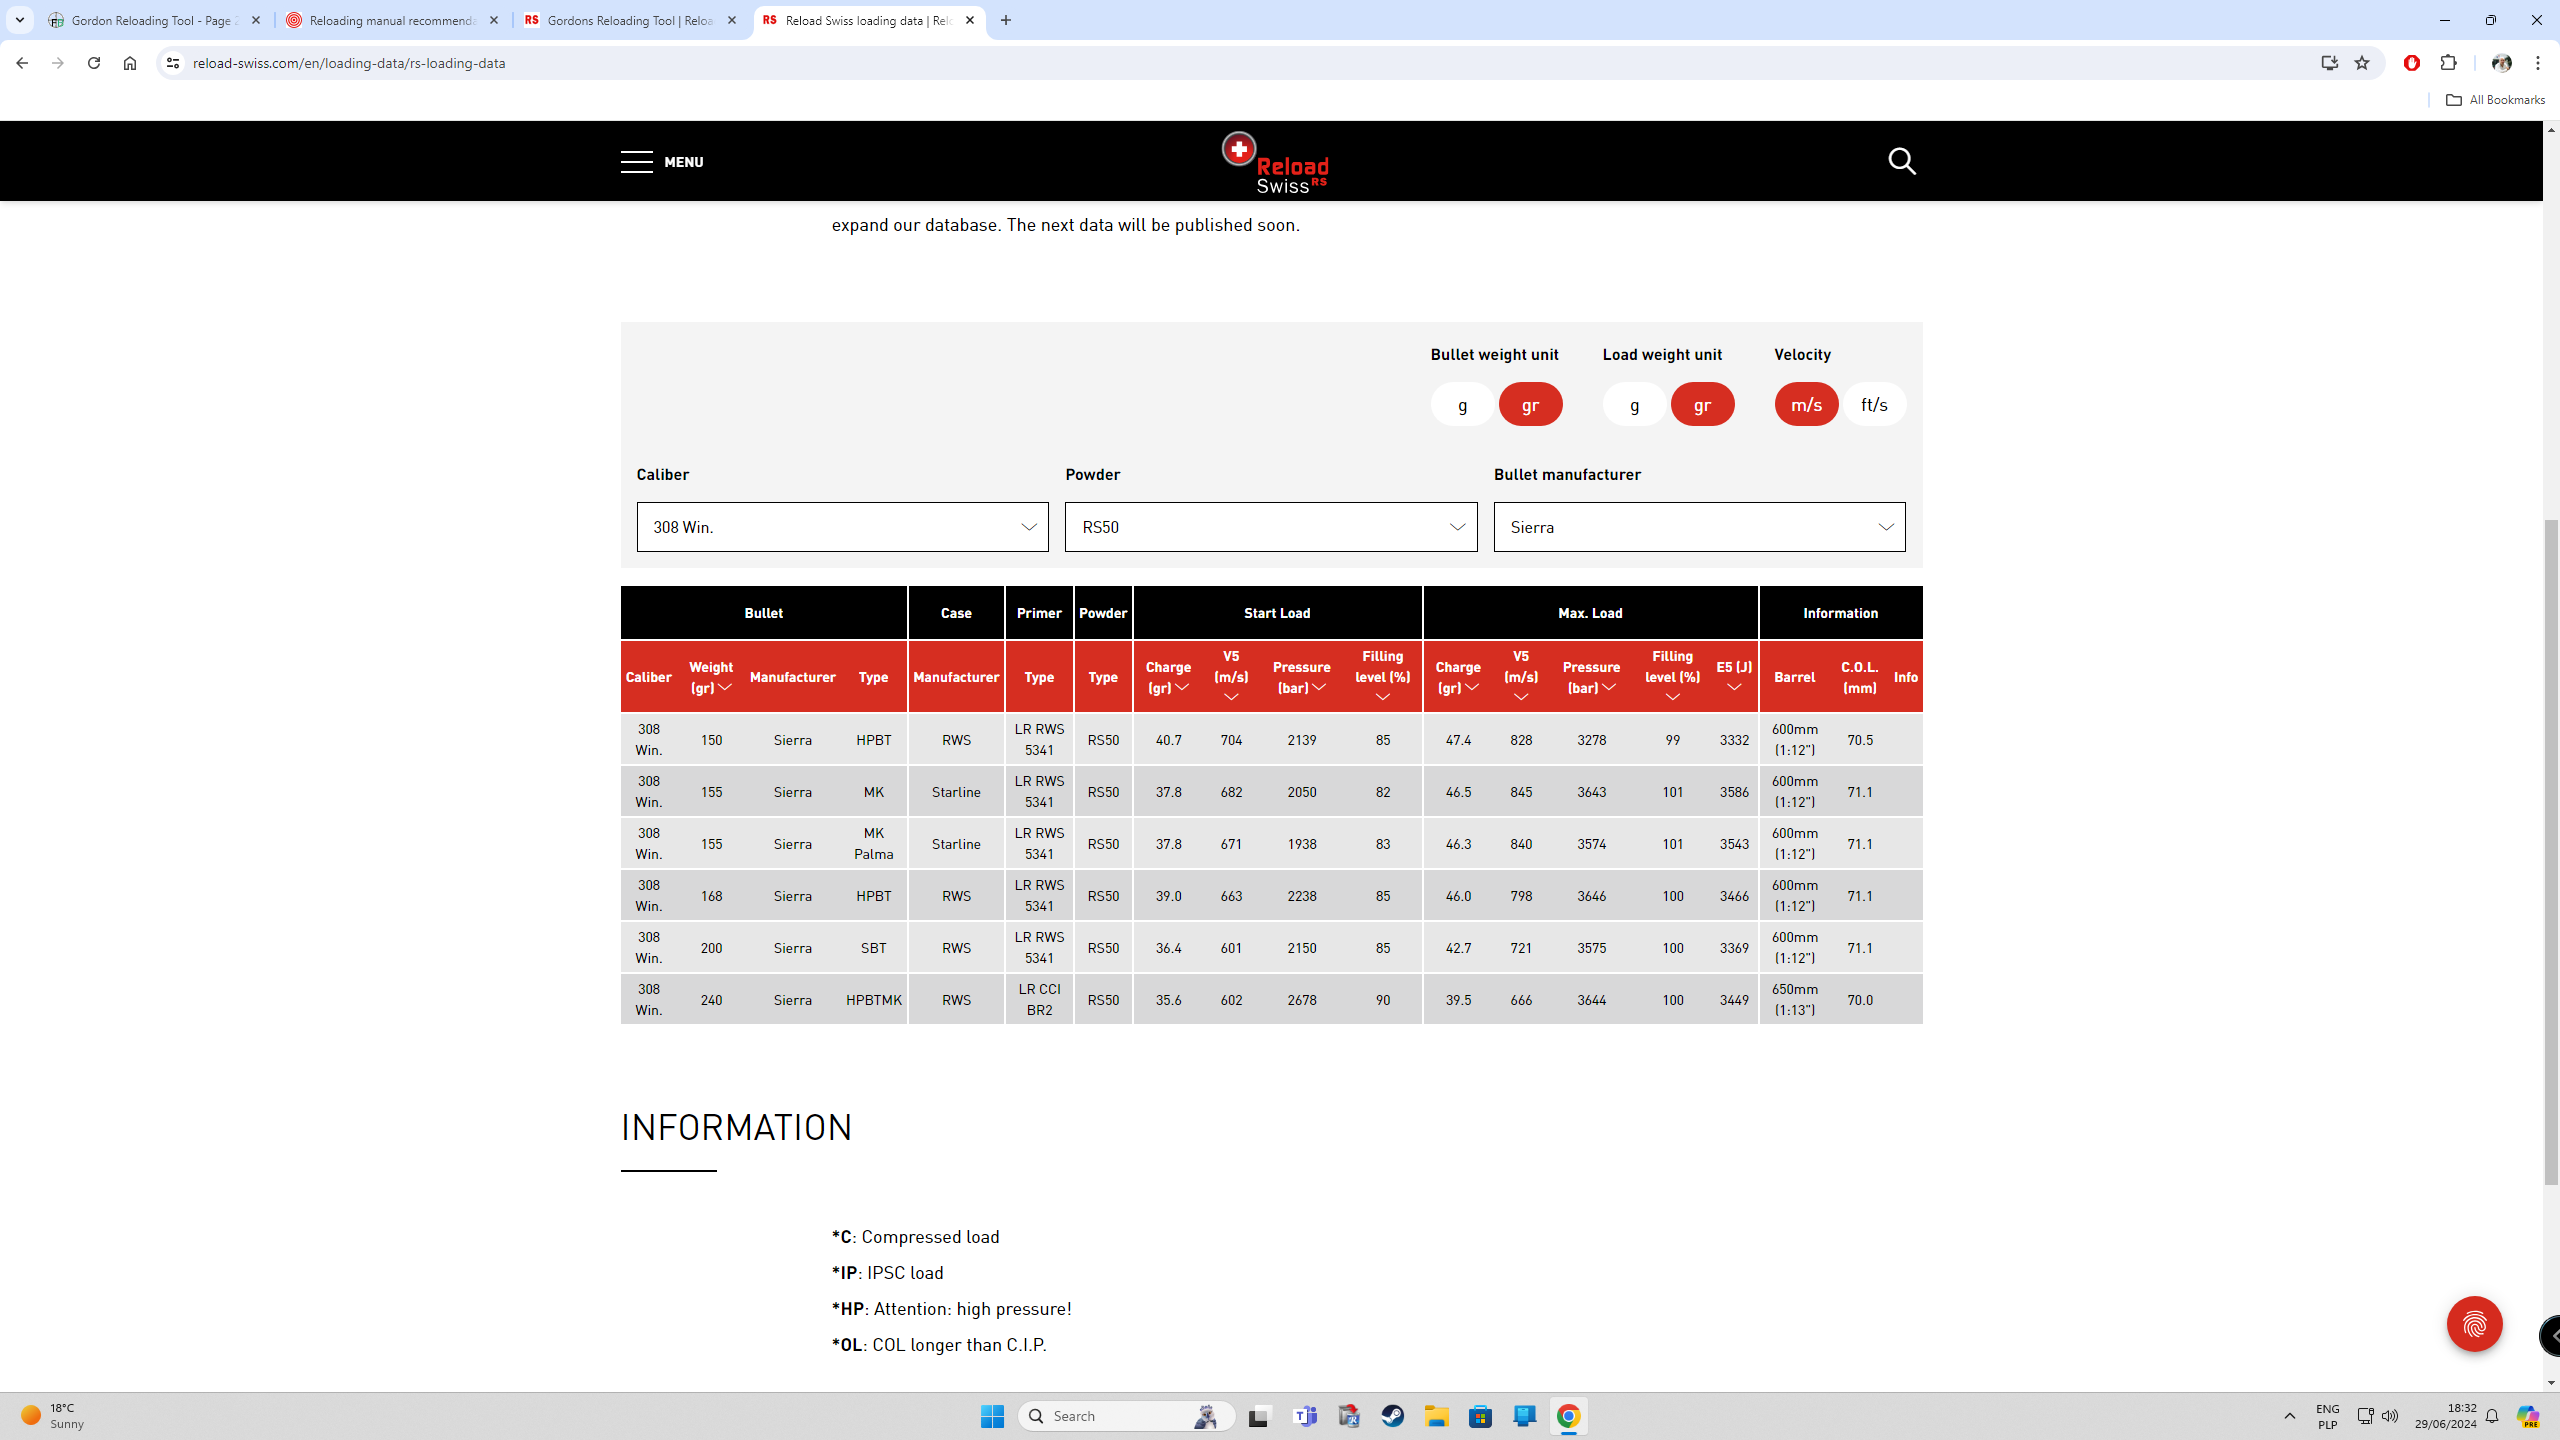This screenshot has height=1440, width=2560.
Task: View site information icon in address bar
Action: (x=173, y=63)
